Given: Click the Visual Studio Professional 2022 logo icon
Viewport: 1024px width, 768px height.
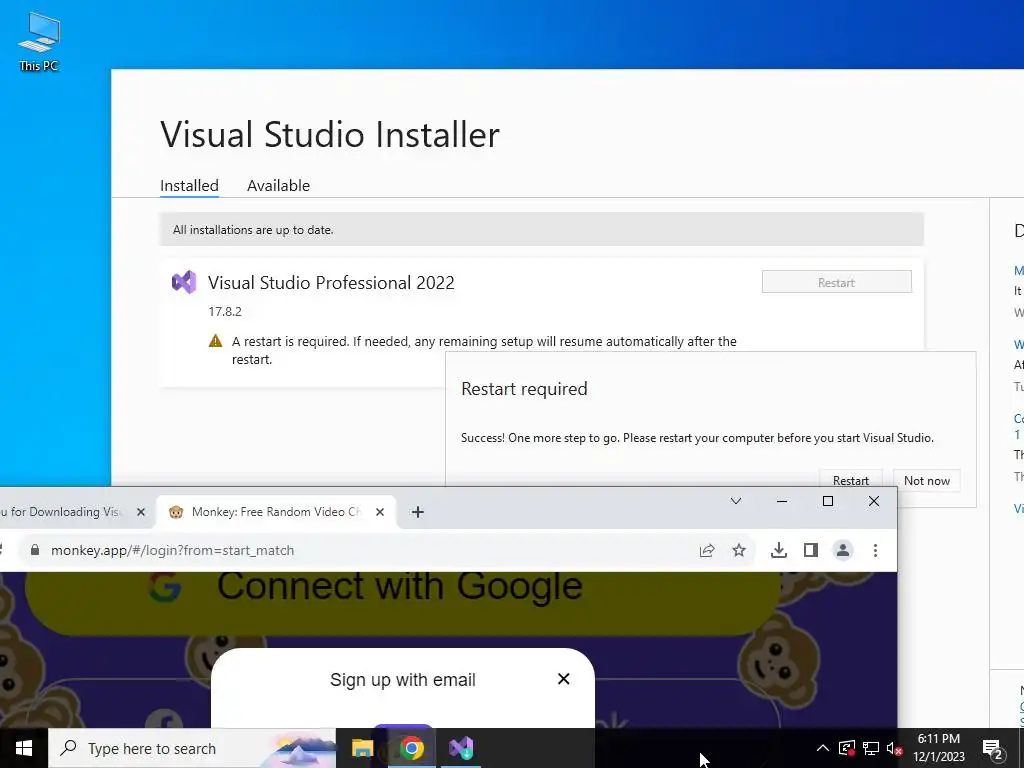Looking at the screenshot, I should pyautogui.click(x=184, y=282).
